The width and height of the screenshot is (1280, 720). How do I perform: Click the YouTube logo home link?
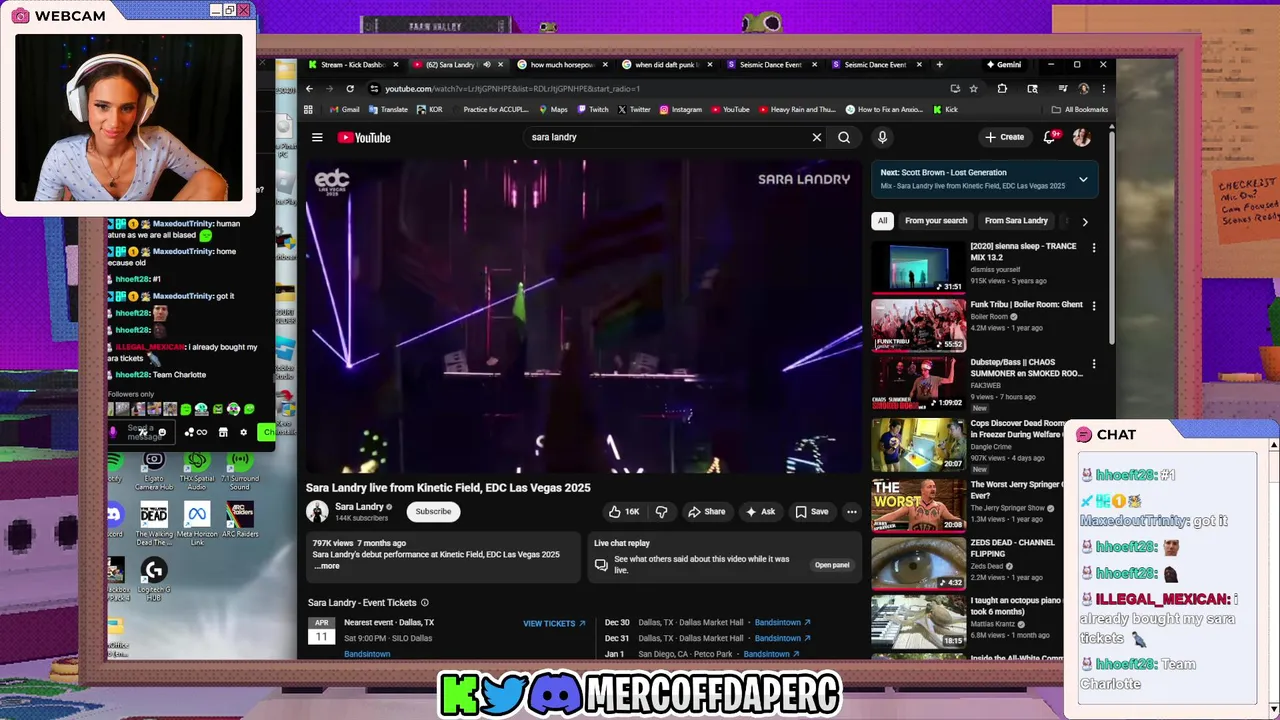click(364, 138)
